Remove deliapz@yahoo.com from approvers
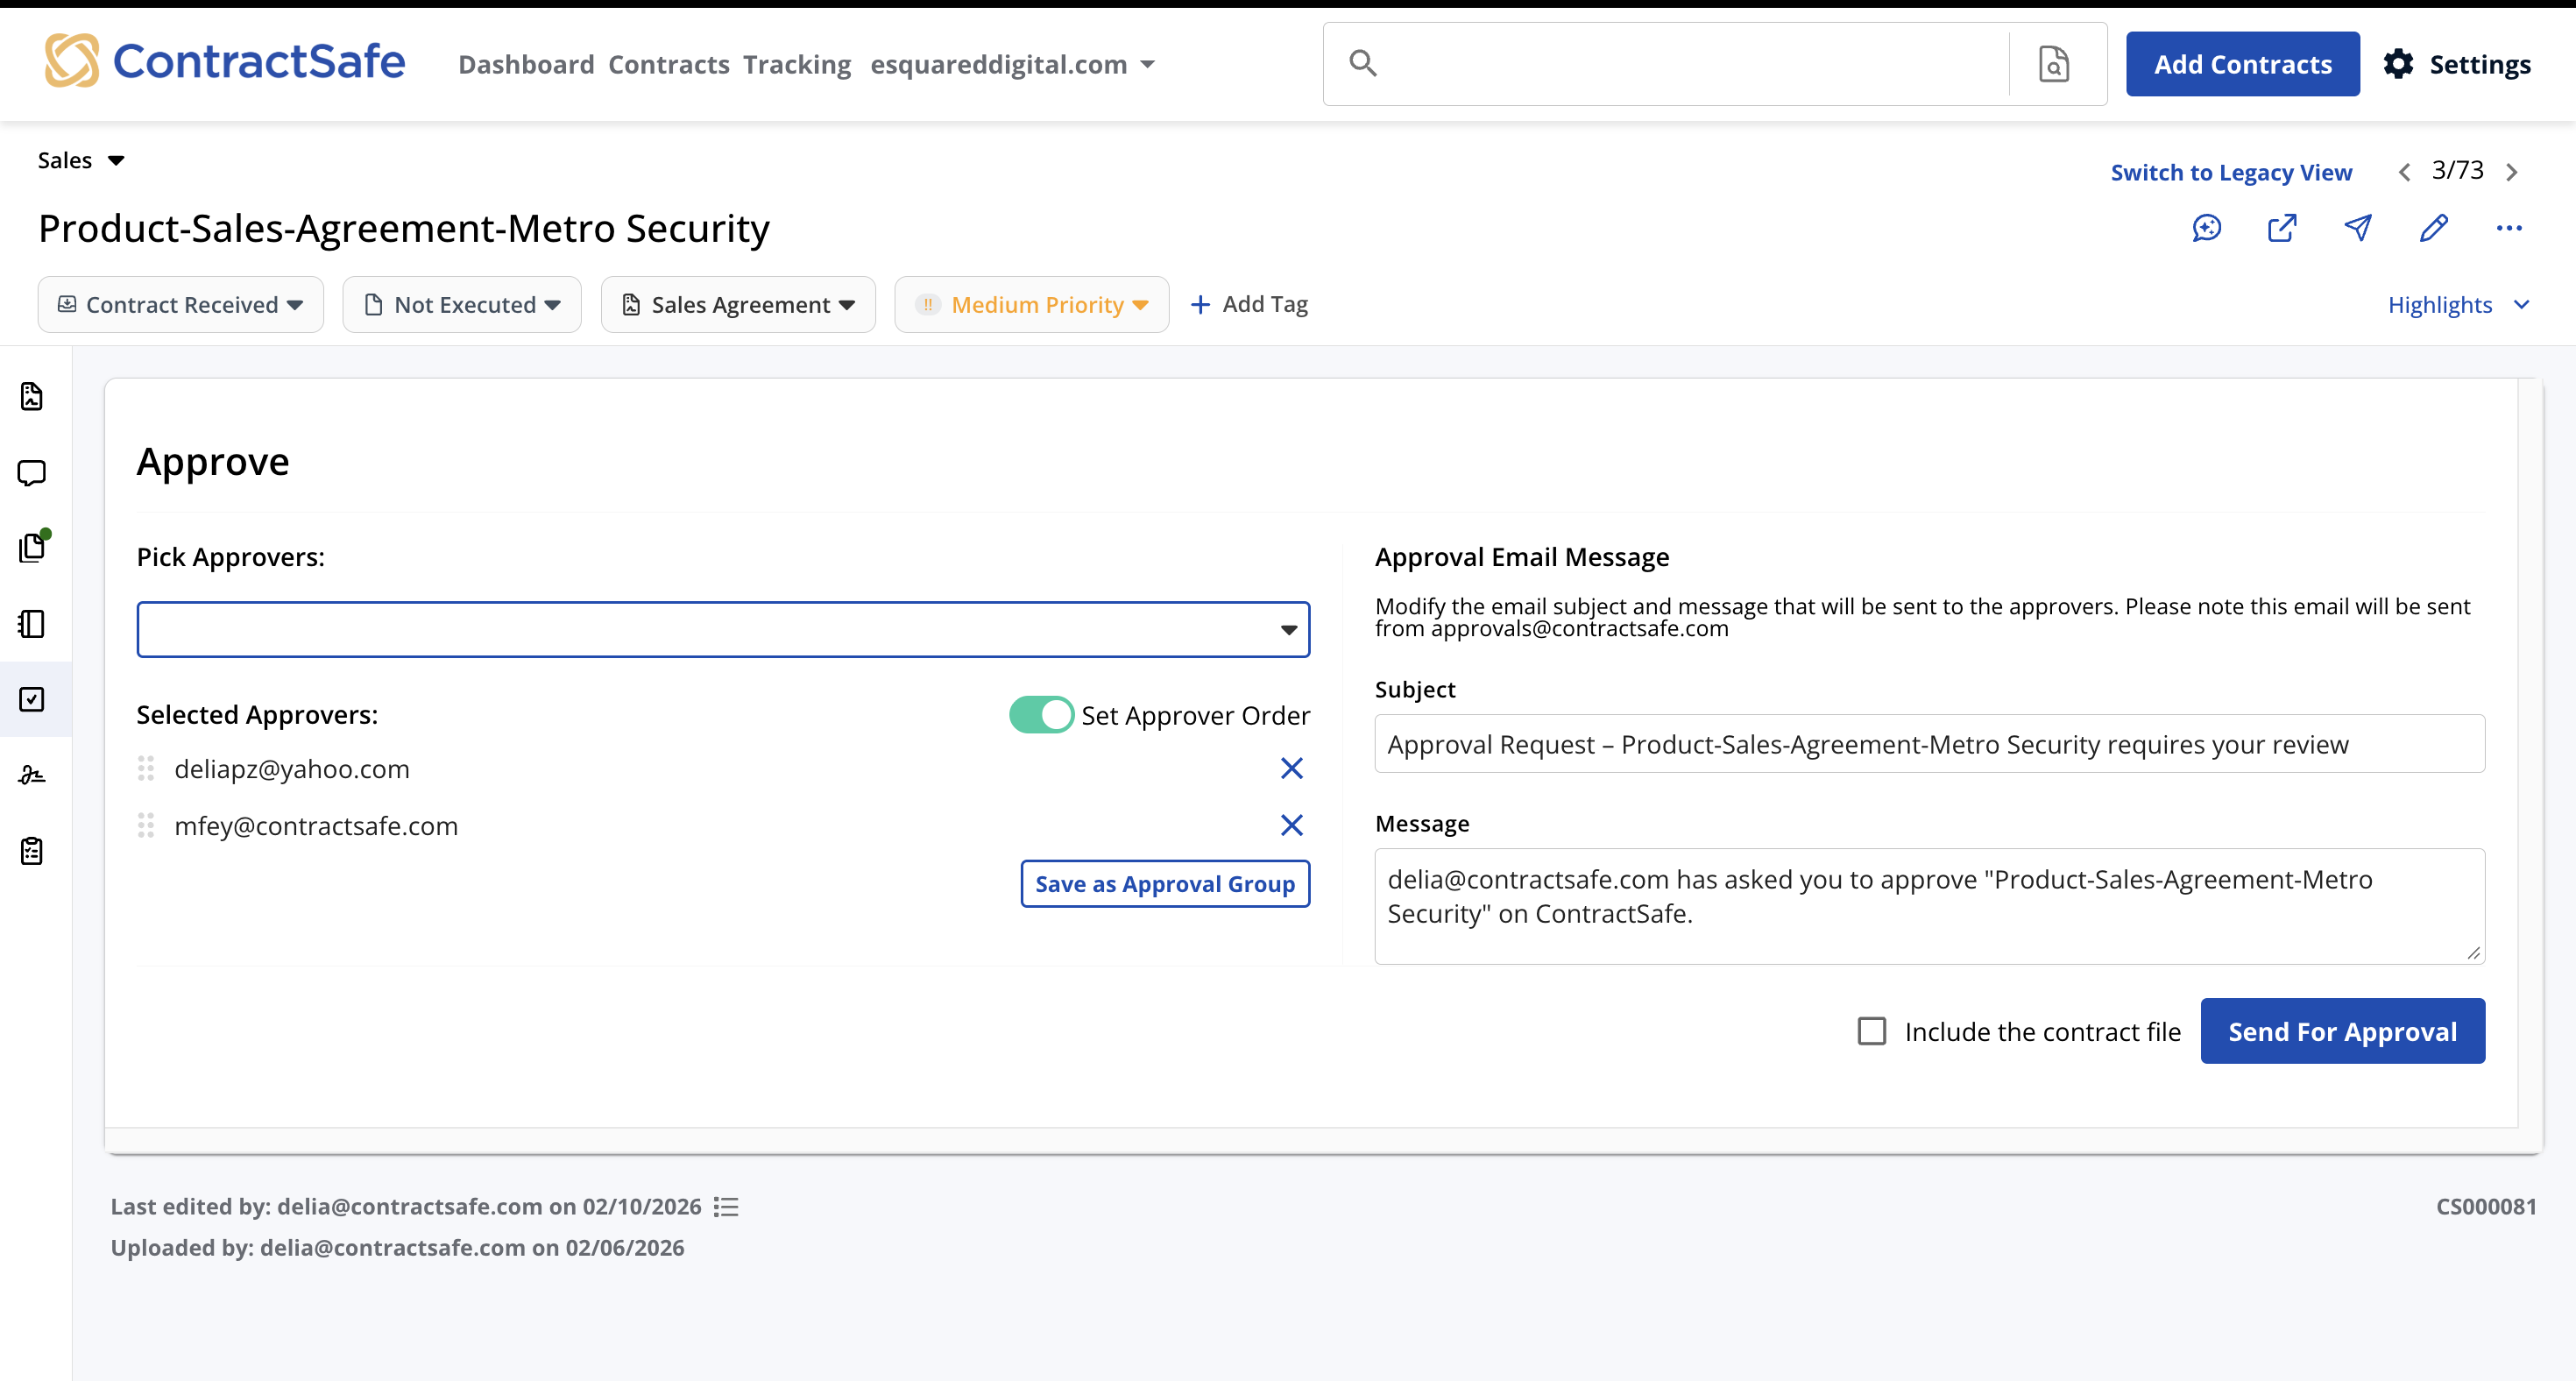 1291,768
